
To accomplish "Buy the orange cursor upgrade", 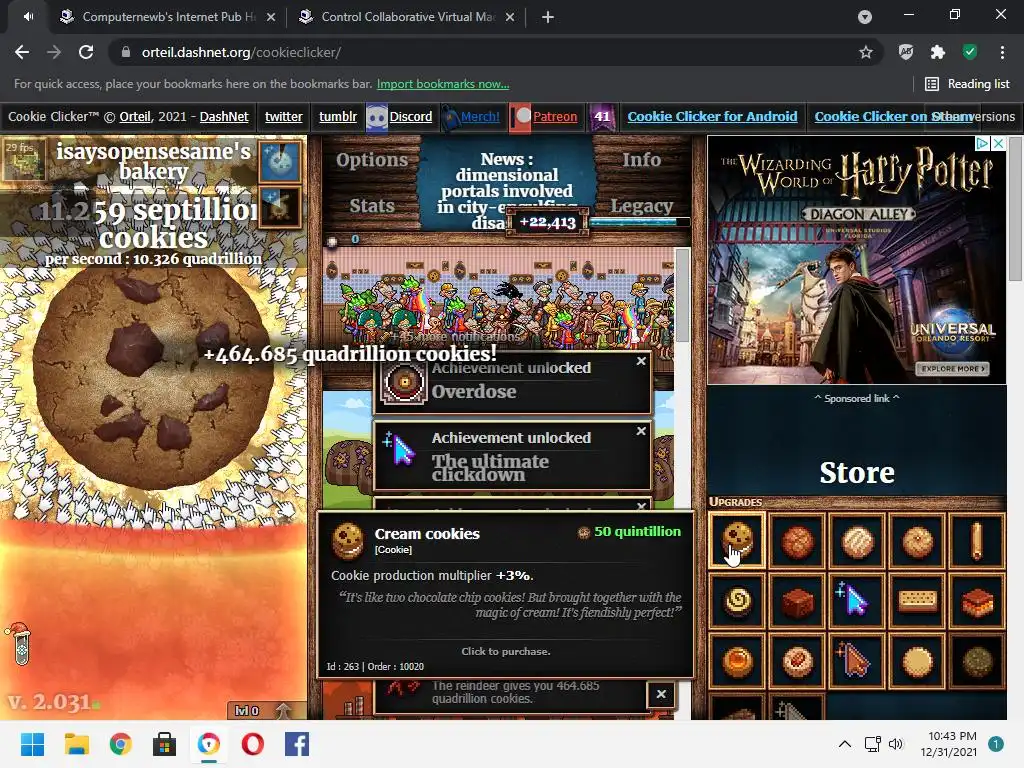I will pos(857,660).
